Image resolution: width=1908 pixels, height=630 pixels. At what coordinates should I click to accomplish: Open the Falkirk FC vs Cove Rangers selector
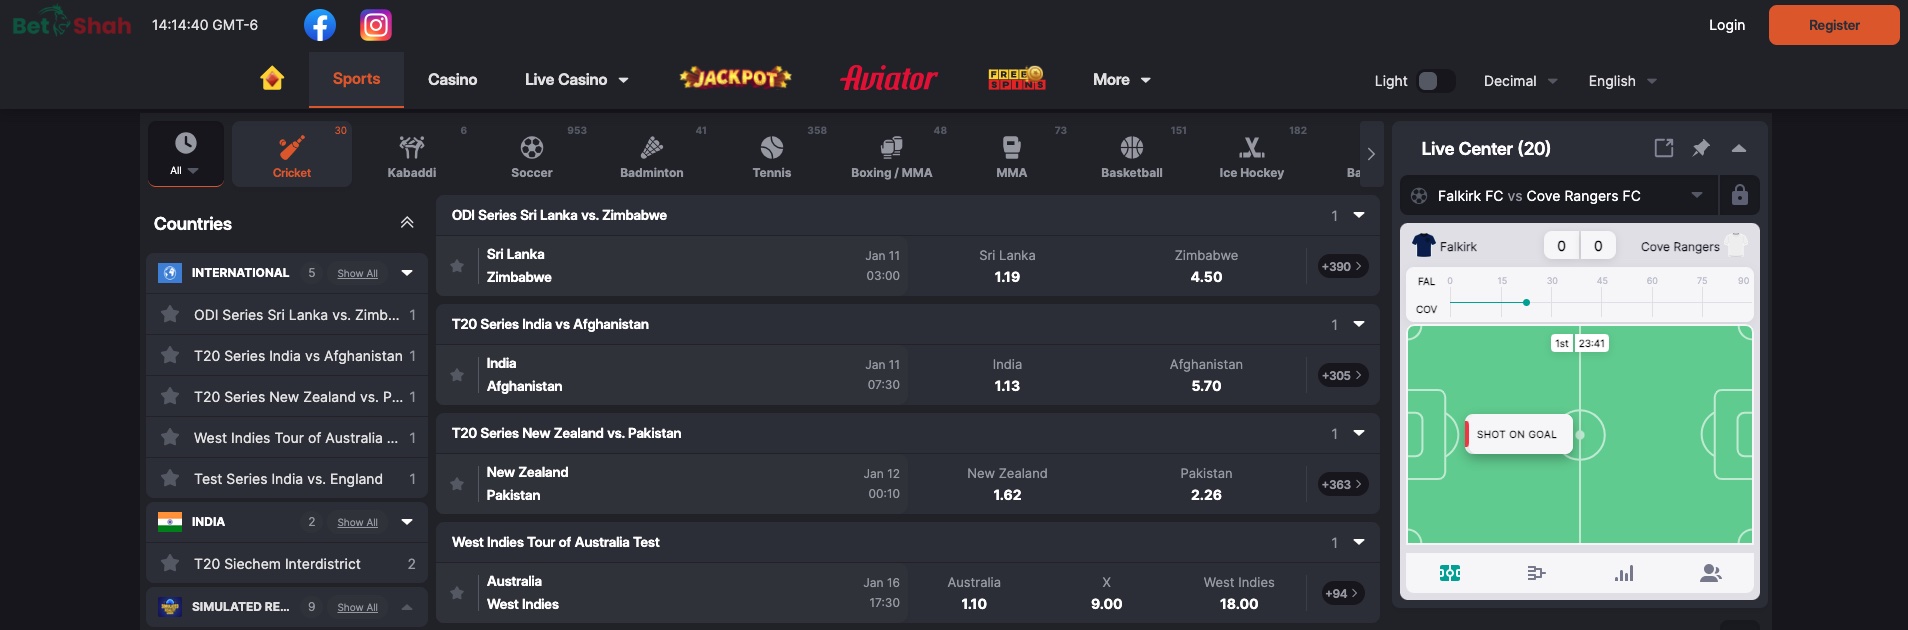pyautogui.click(x=1560, y=196)
